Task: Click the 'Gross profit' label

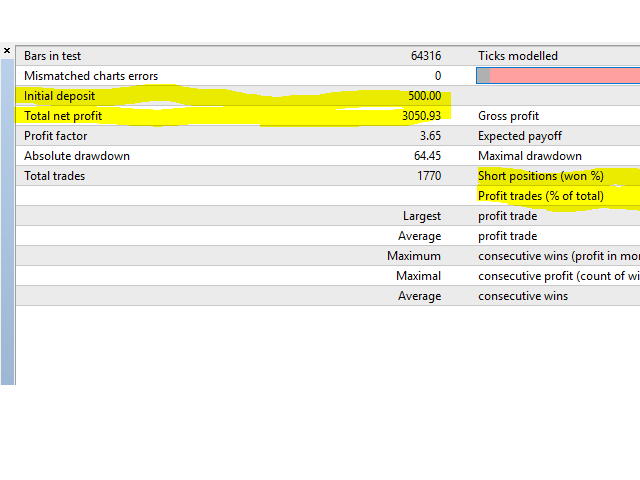Action: pyautogui.click(x=508, y=116)
